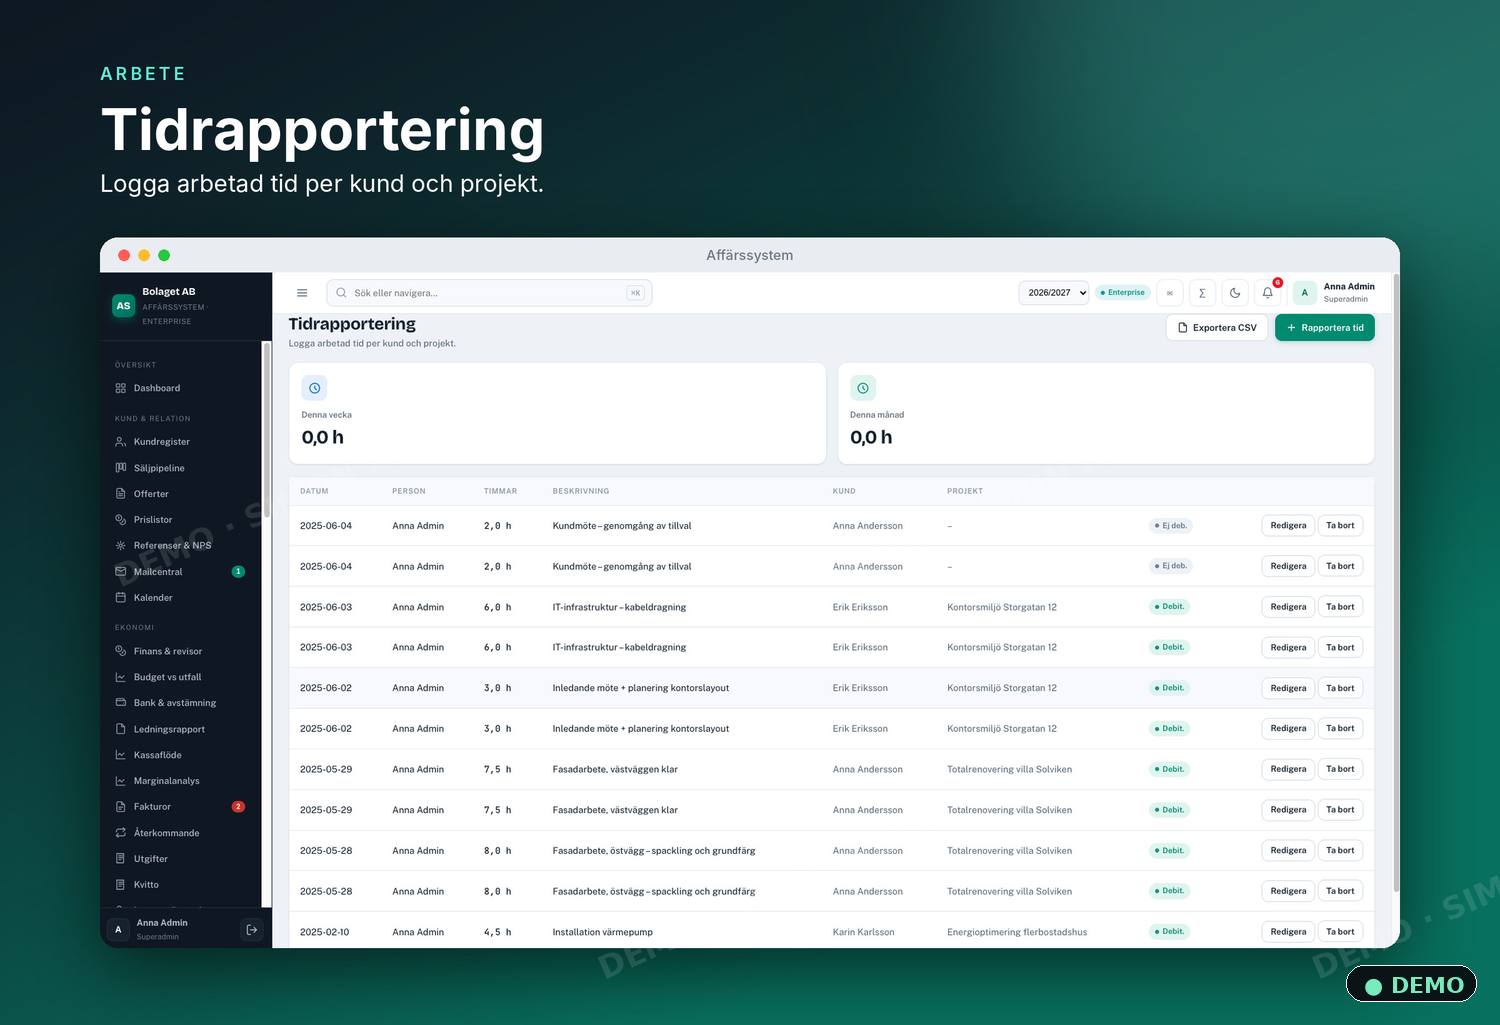Click the sigma summary icon in header
The image size is (1500, 1025).
(x=1202, y=293)
